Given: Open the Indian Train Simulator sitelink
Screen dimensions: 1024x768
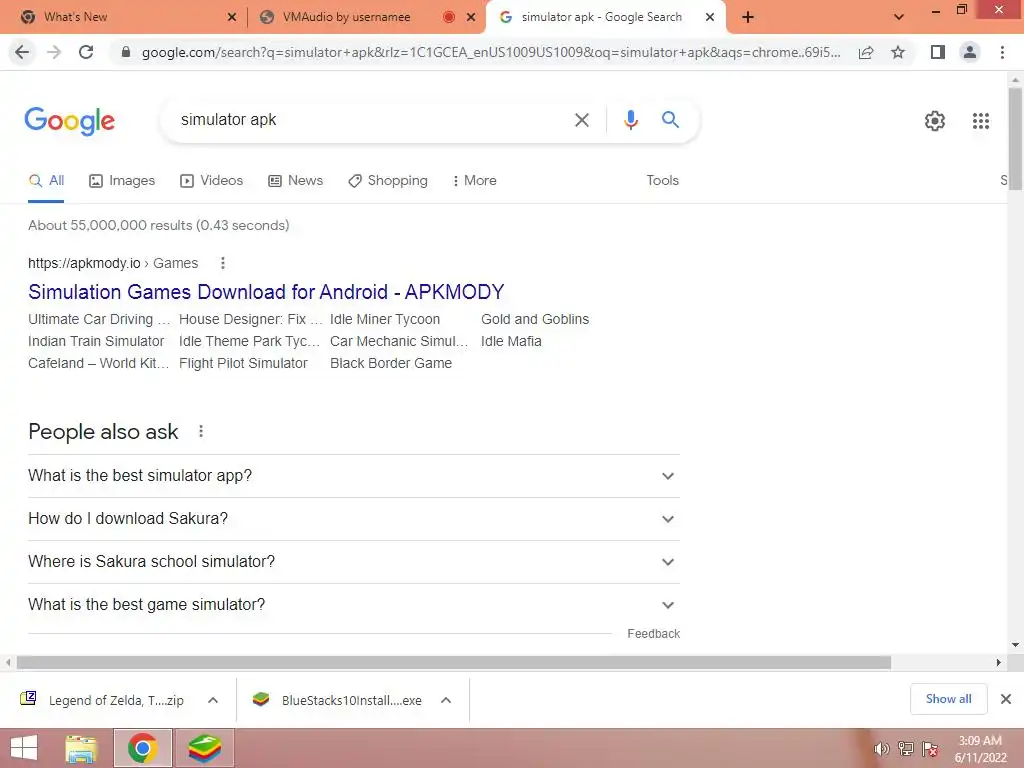Looking at the screenshot, I should point(96,342).
